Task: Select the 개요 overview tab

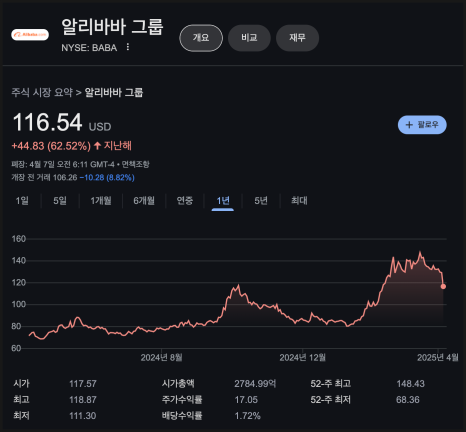Action: tap(201, 38)
